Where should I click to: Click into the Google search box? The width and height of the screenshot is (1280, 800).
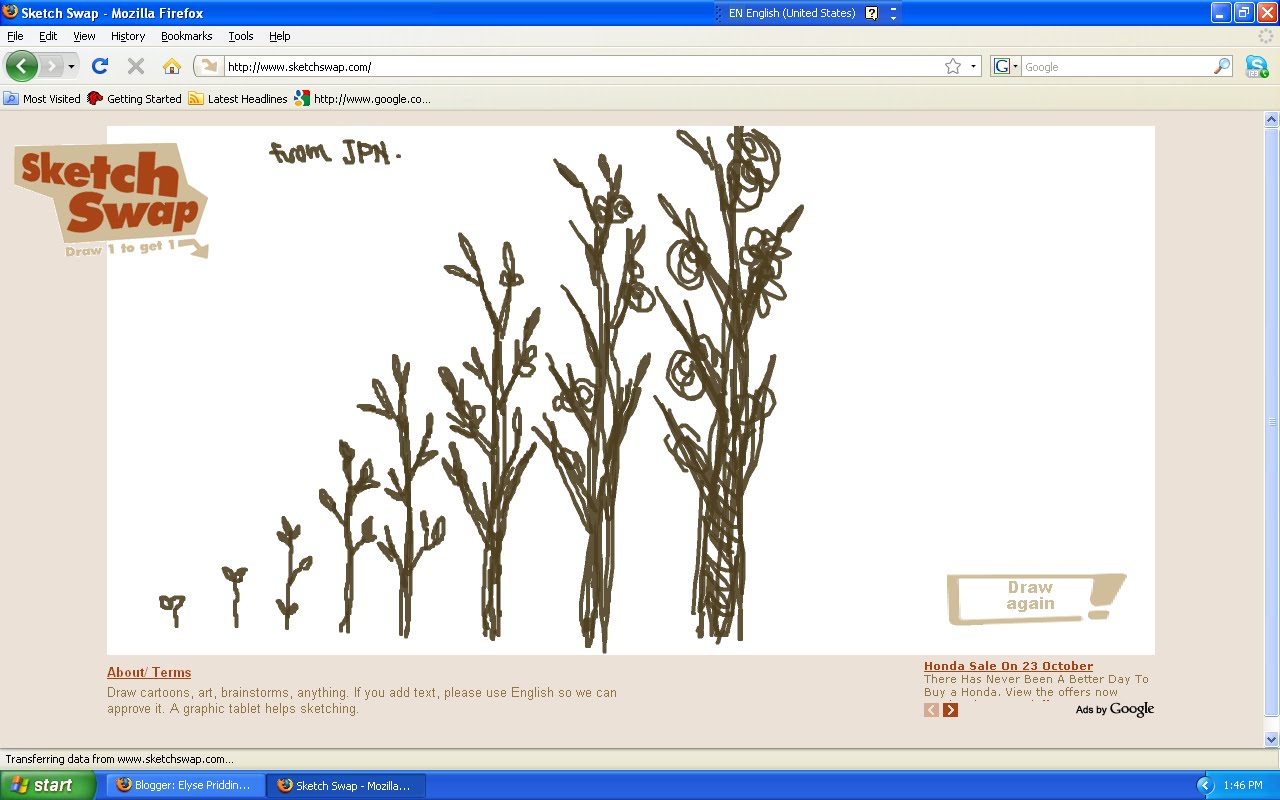click(x=1117, y=67)
